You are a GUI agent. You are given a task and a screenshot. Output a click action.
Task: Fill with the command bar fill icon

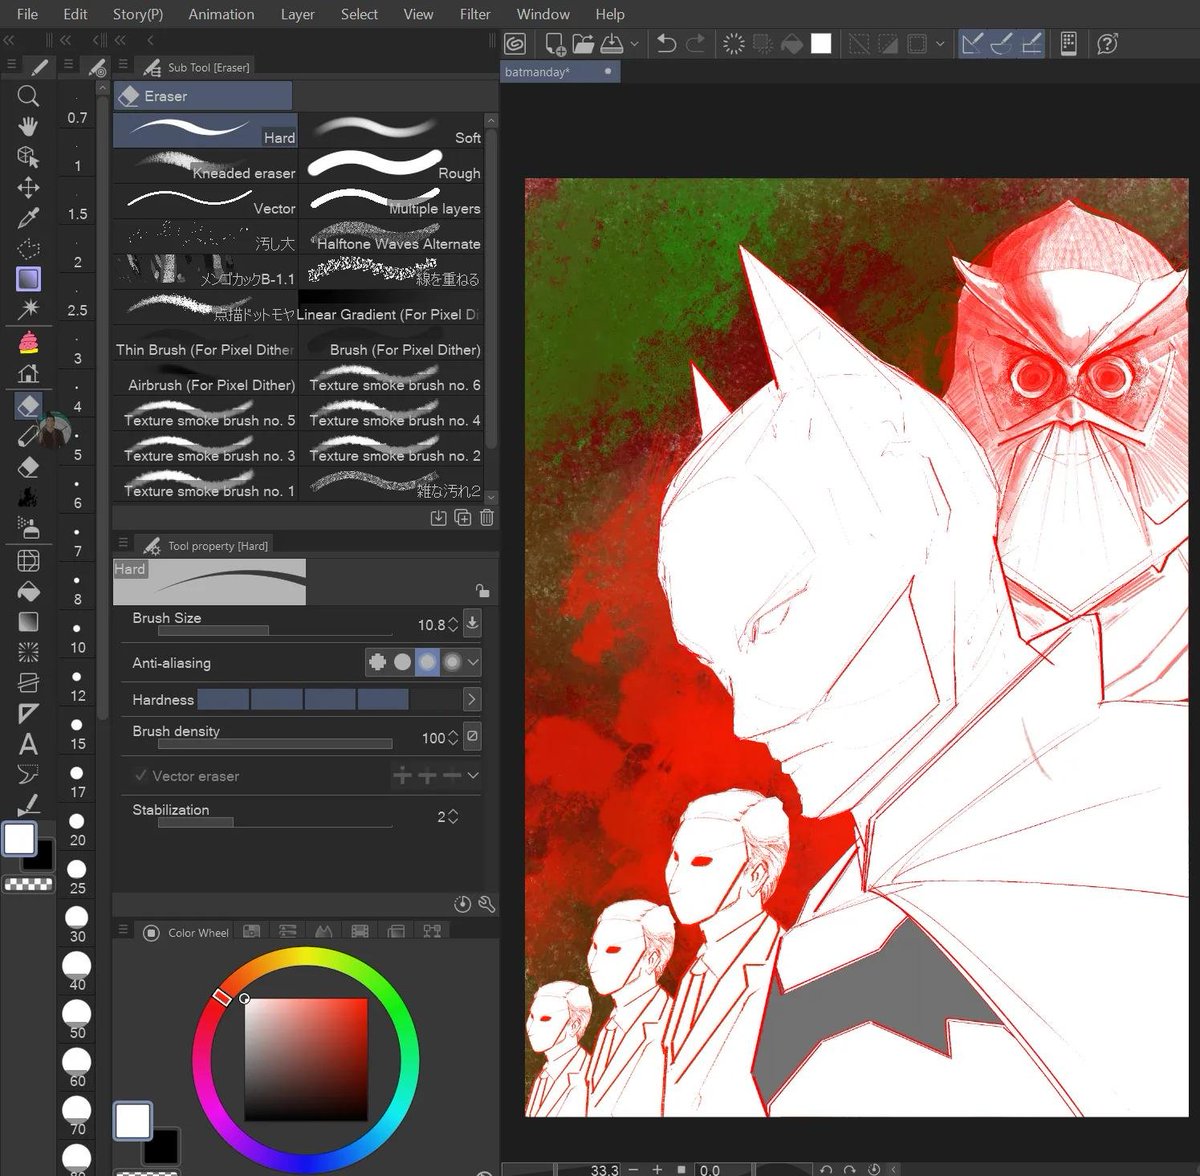click(x=792, y=44)
